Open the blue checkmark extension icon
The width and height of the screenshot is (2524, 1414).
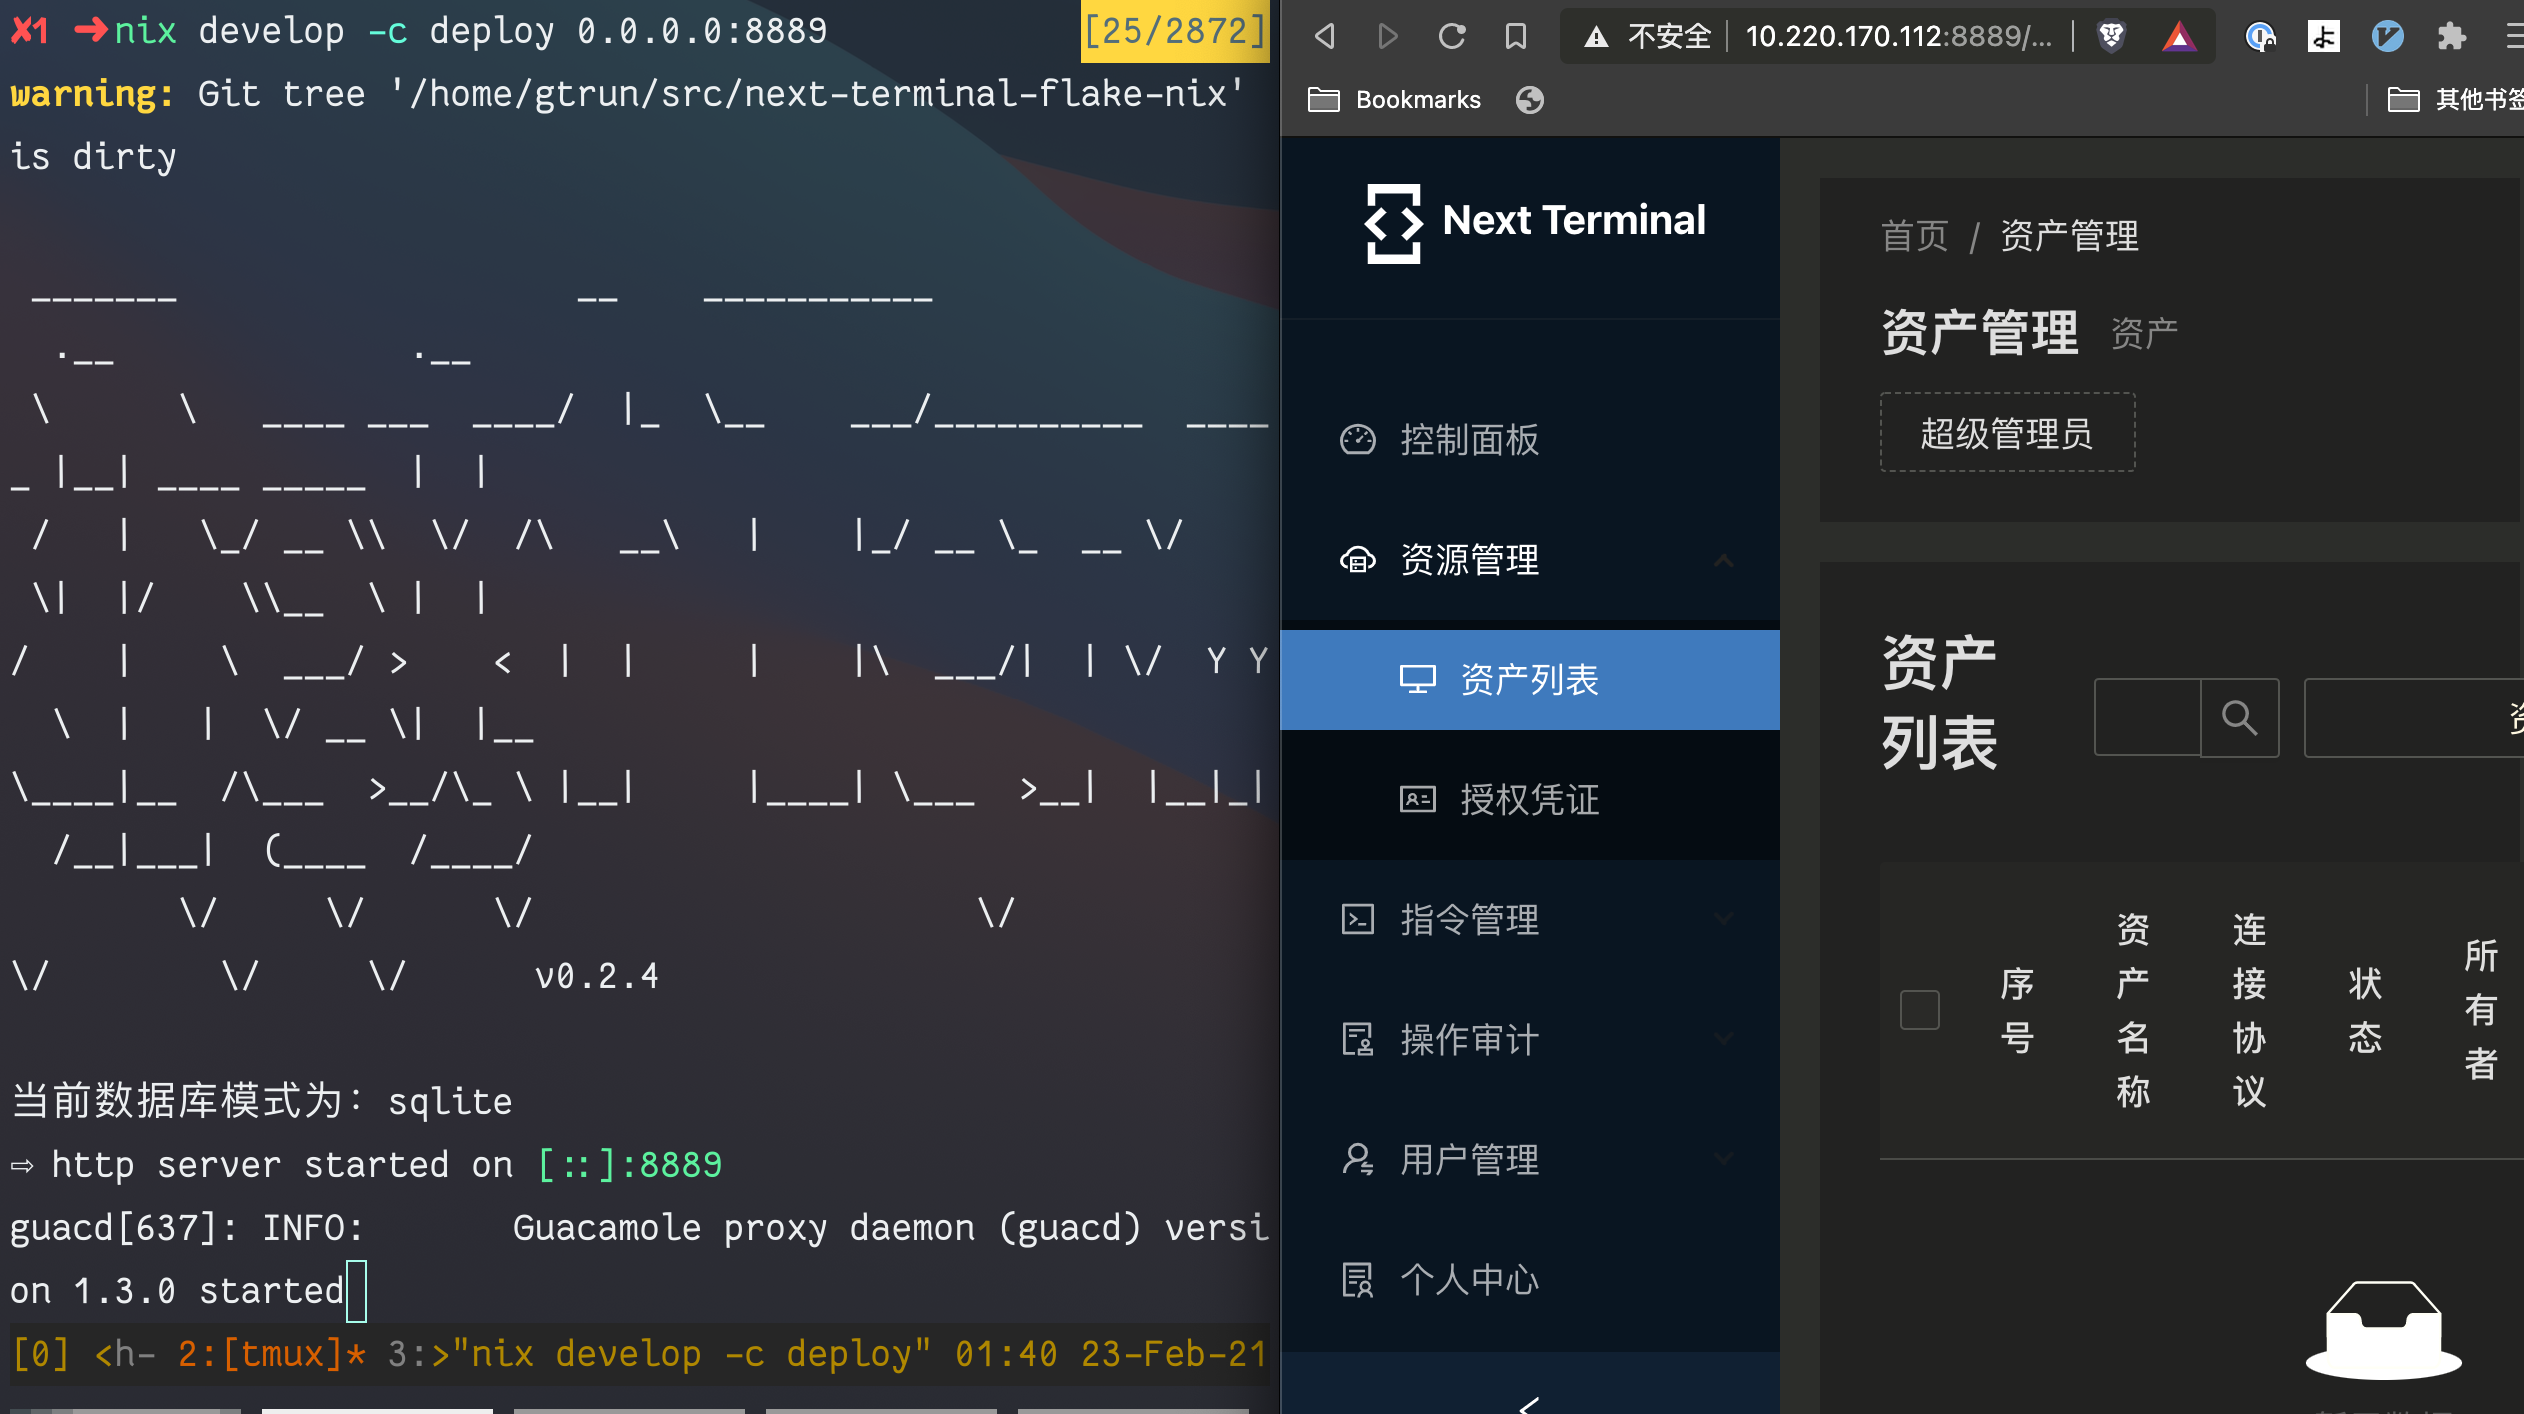point(2387,37)
